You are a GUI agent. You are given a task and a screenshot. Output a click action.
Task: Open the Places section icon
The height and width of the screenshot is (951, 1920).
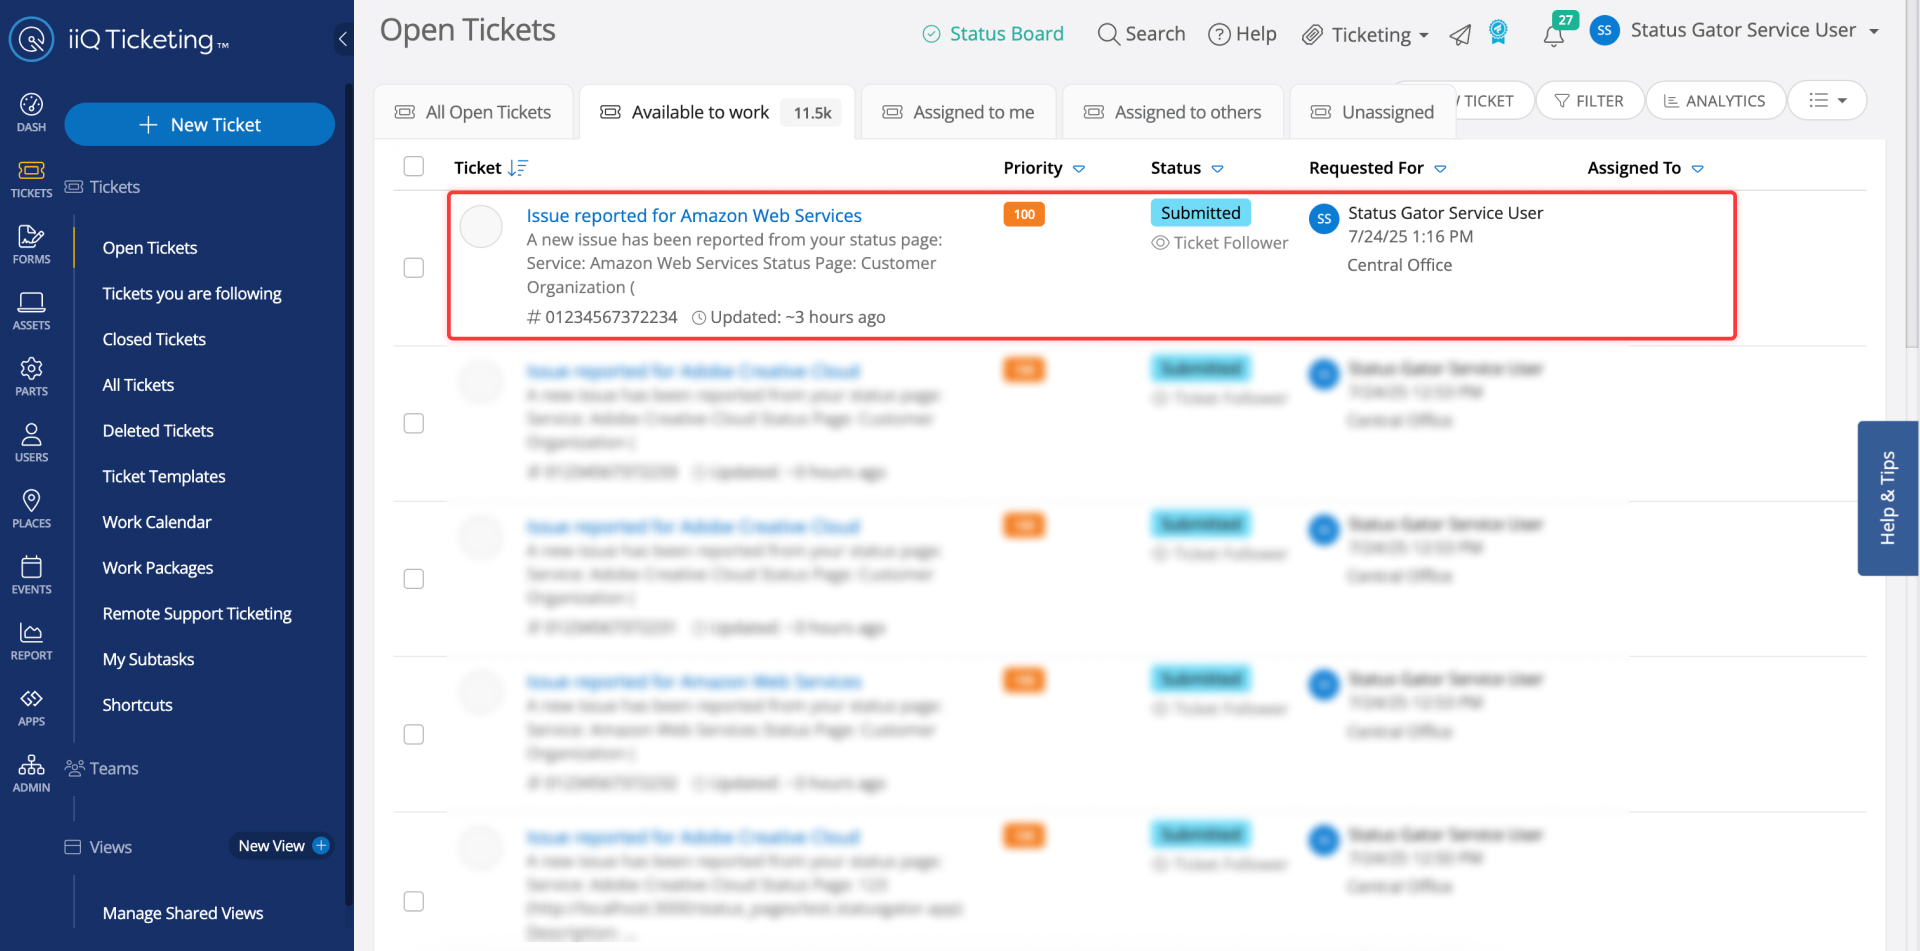[31, 508]
